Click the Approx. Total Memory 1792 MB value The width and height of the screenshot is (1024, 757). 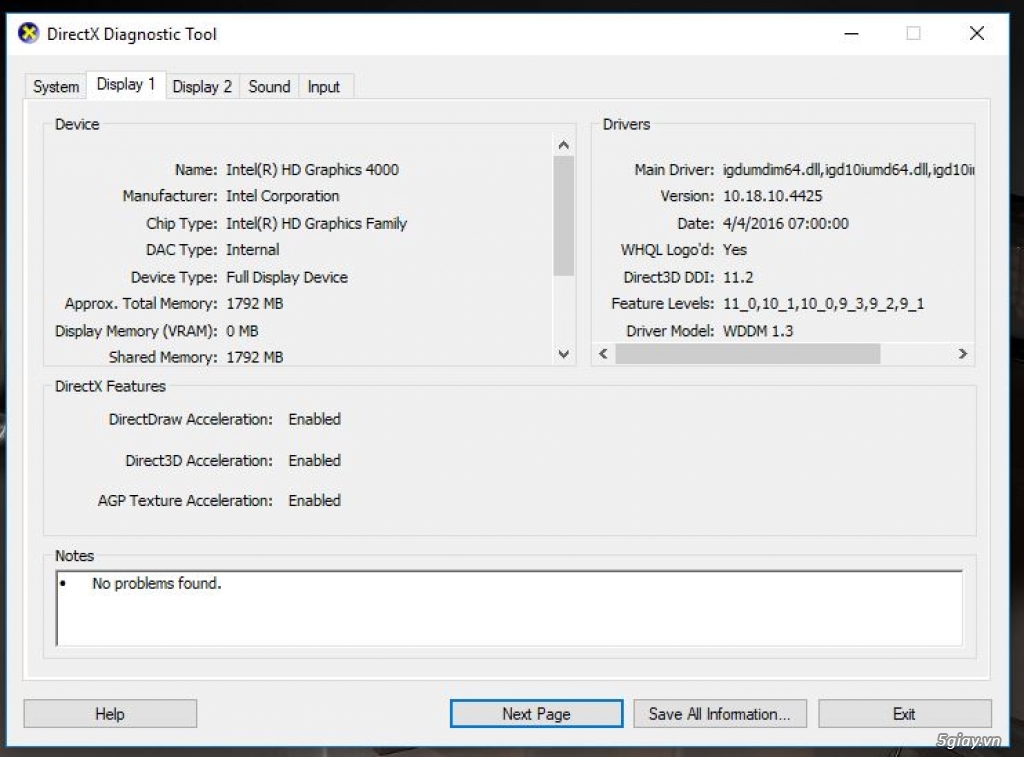tap(255, 304)
